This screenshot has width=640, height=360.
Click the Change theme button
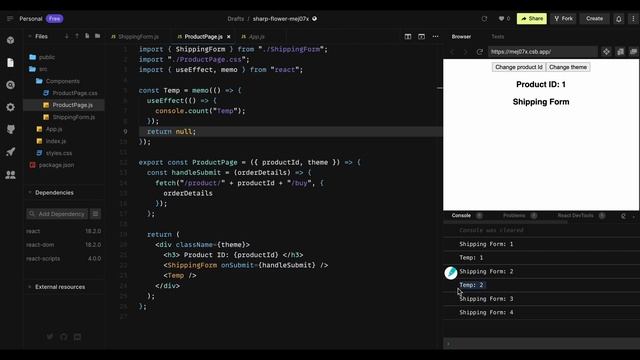568,67
